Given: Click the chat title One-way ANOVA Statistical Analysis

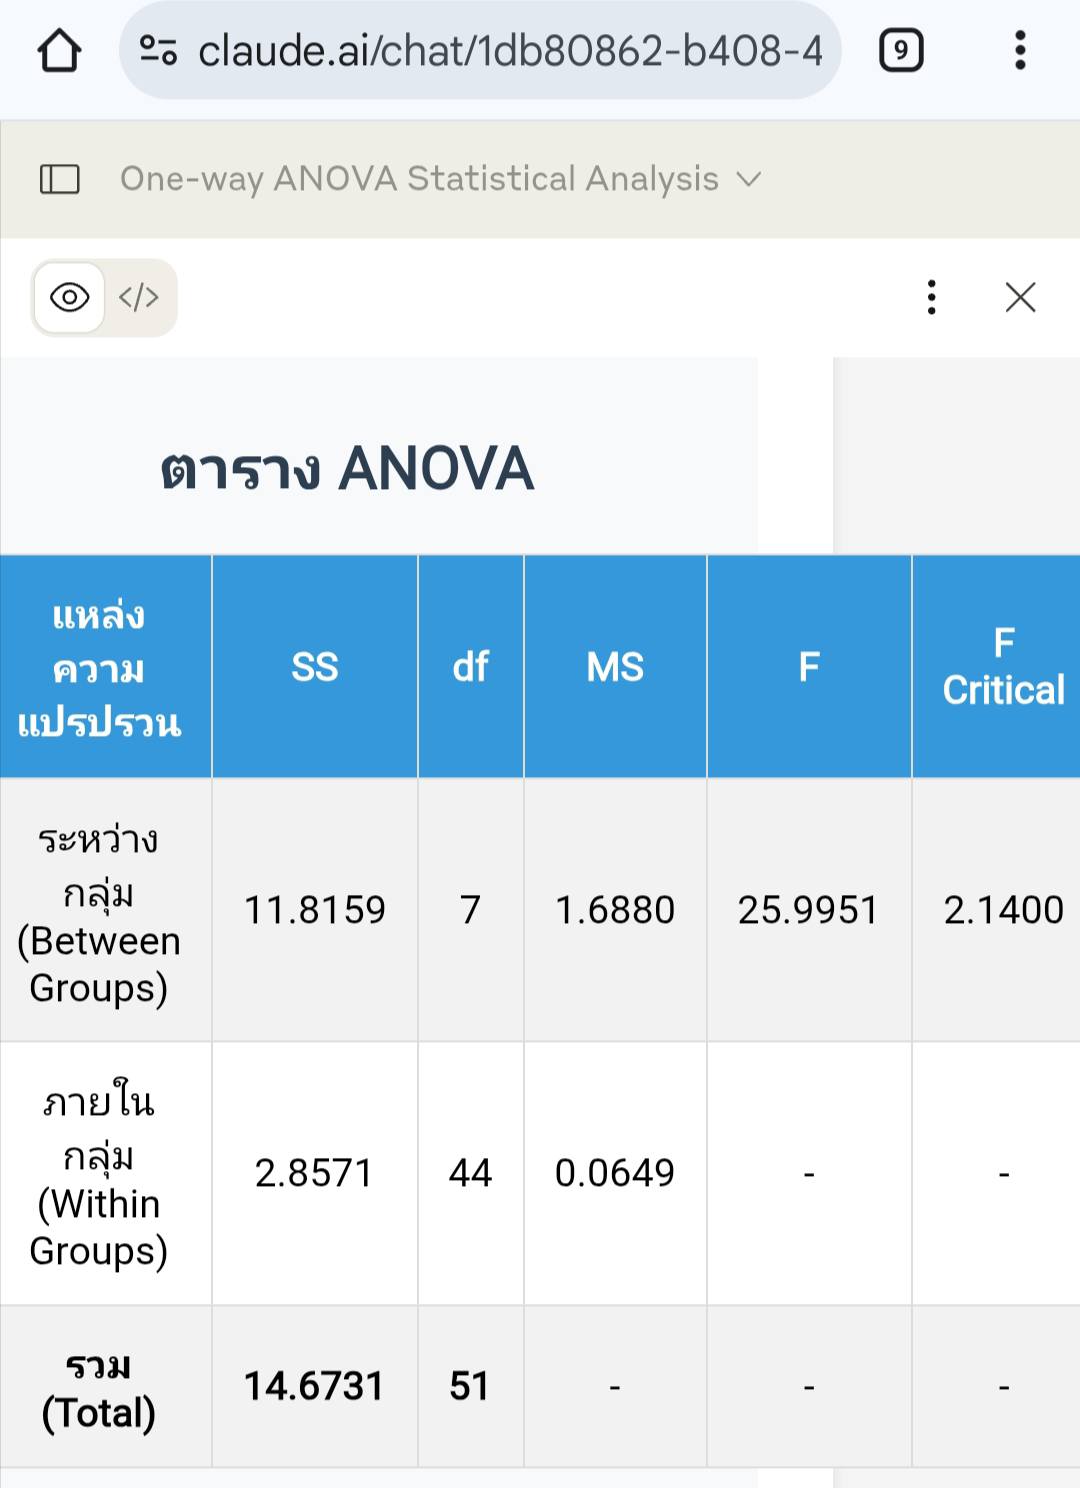Looking at the screenshot, I should (x=419, y=179).
